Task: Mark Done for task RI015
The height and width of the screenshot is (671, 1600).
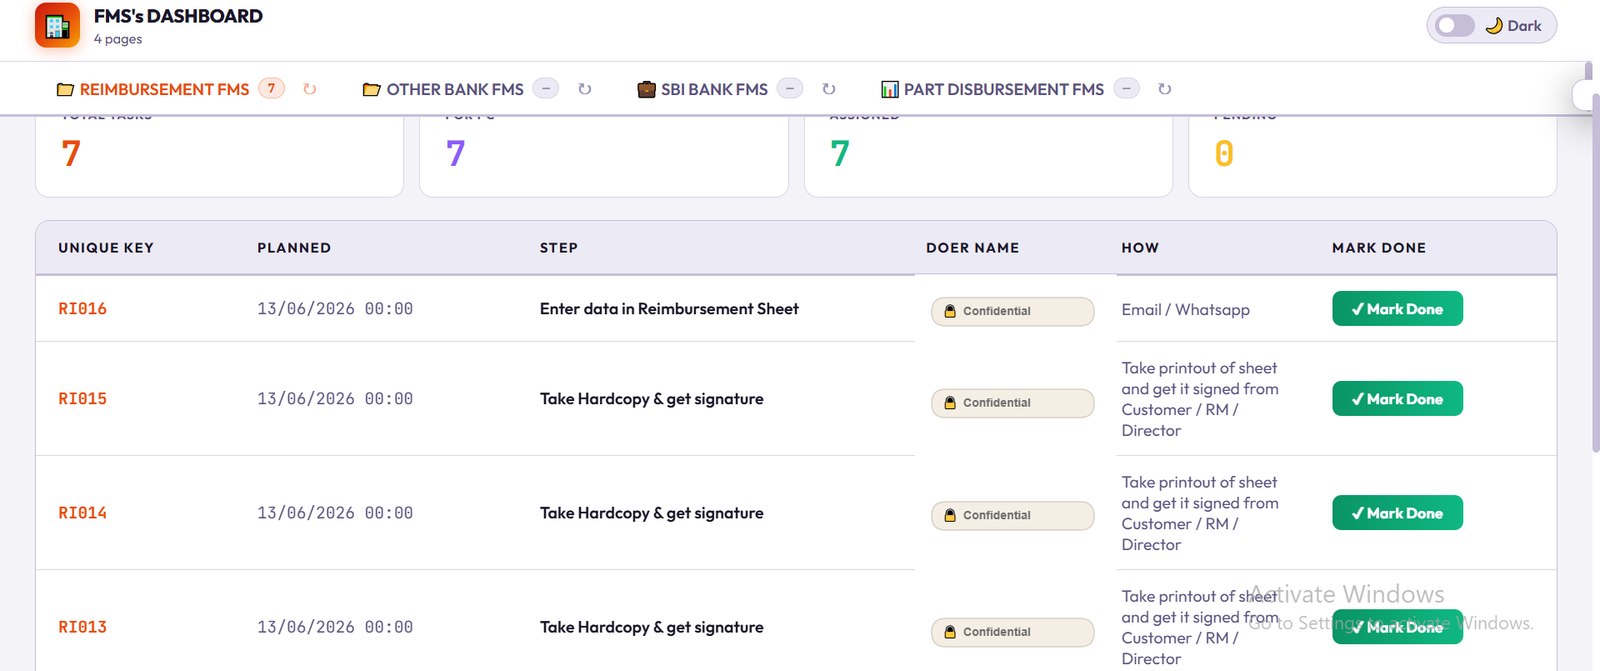Action: point(1397,399)
